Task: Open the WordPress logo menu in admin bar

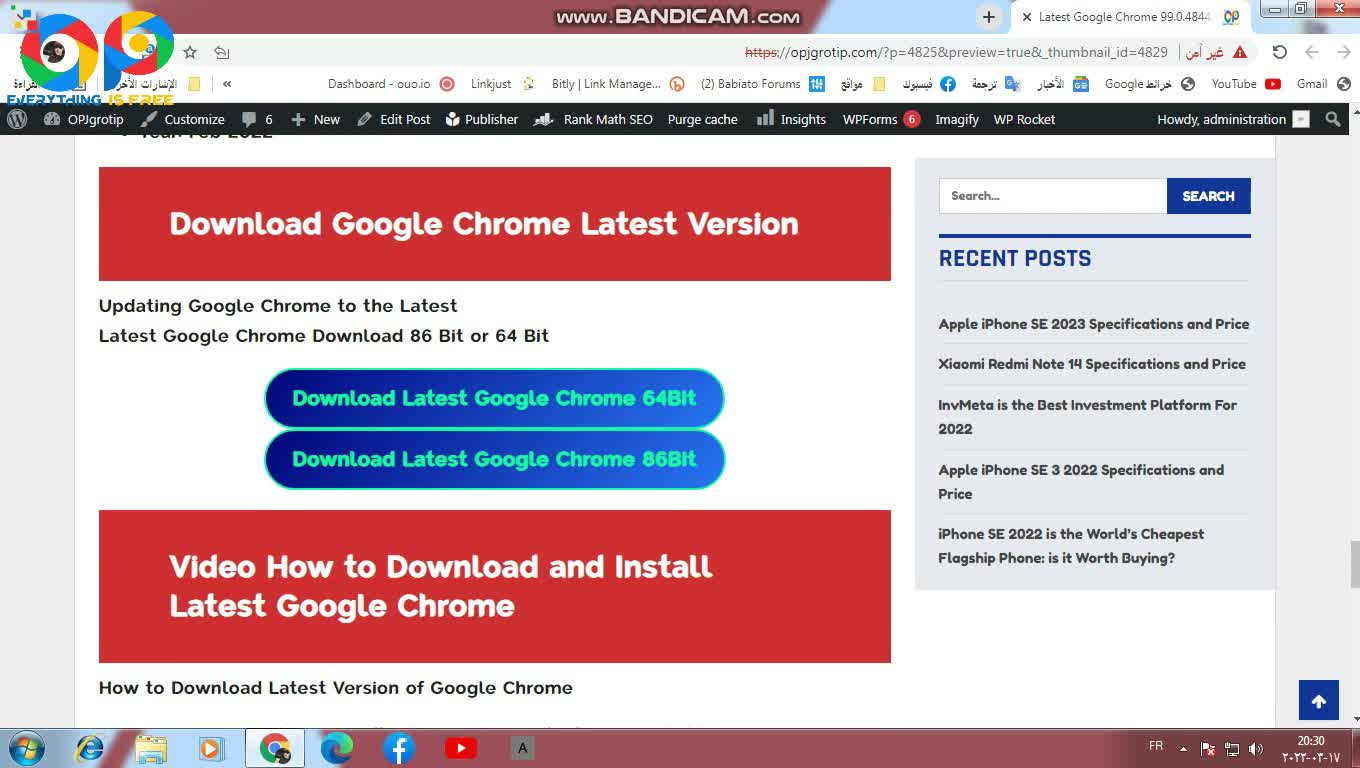Action: coord(17,119)
